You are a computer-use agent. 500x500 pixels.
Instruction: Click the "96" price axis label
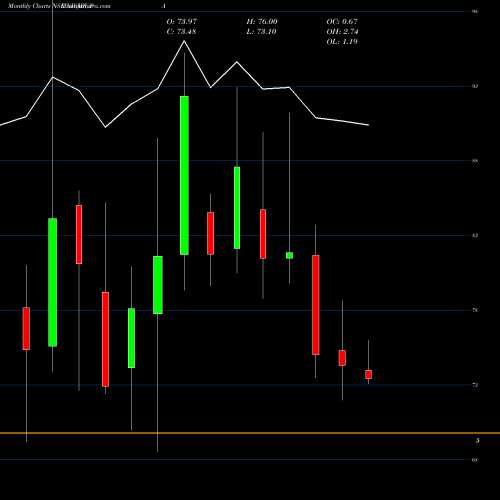(475, 12)
